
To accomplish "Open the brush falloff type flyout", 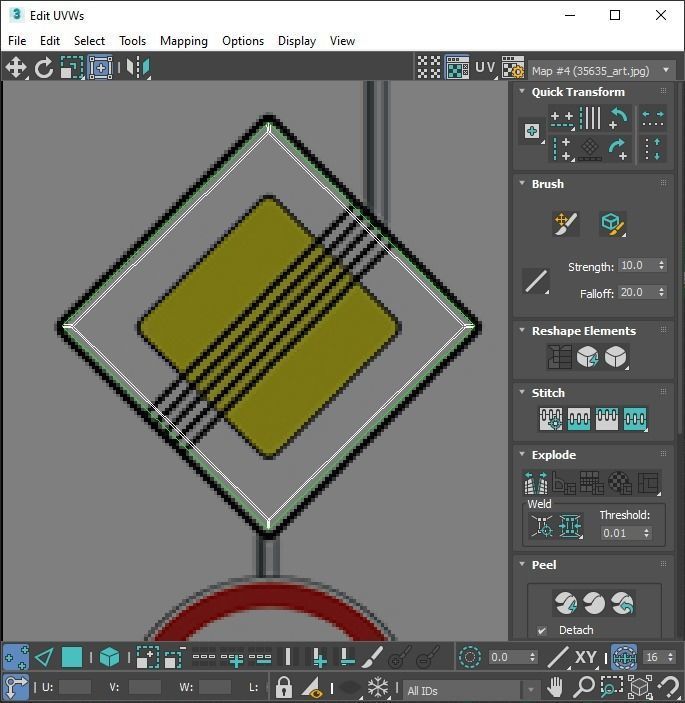I will coord(536,282).
